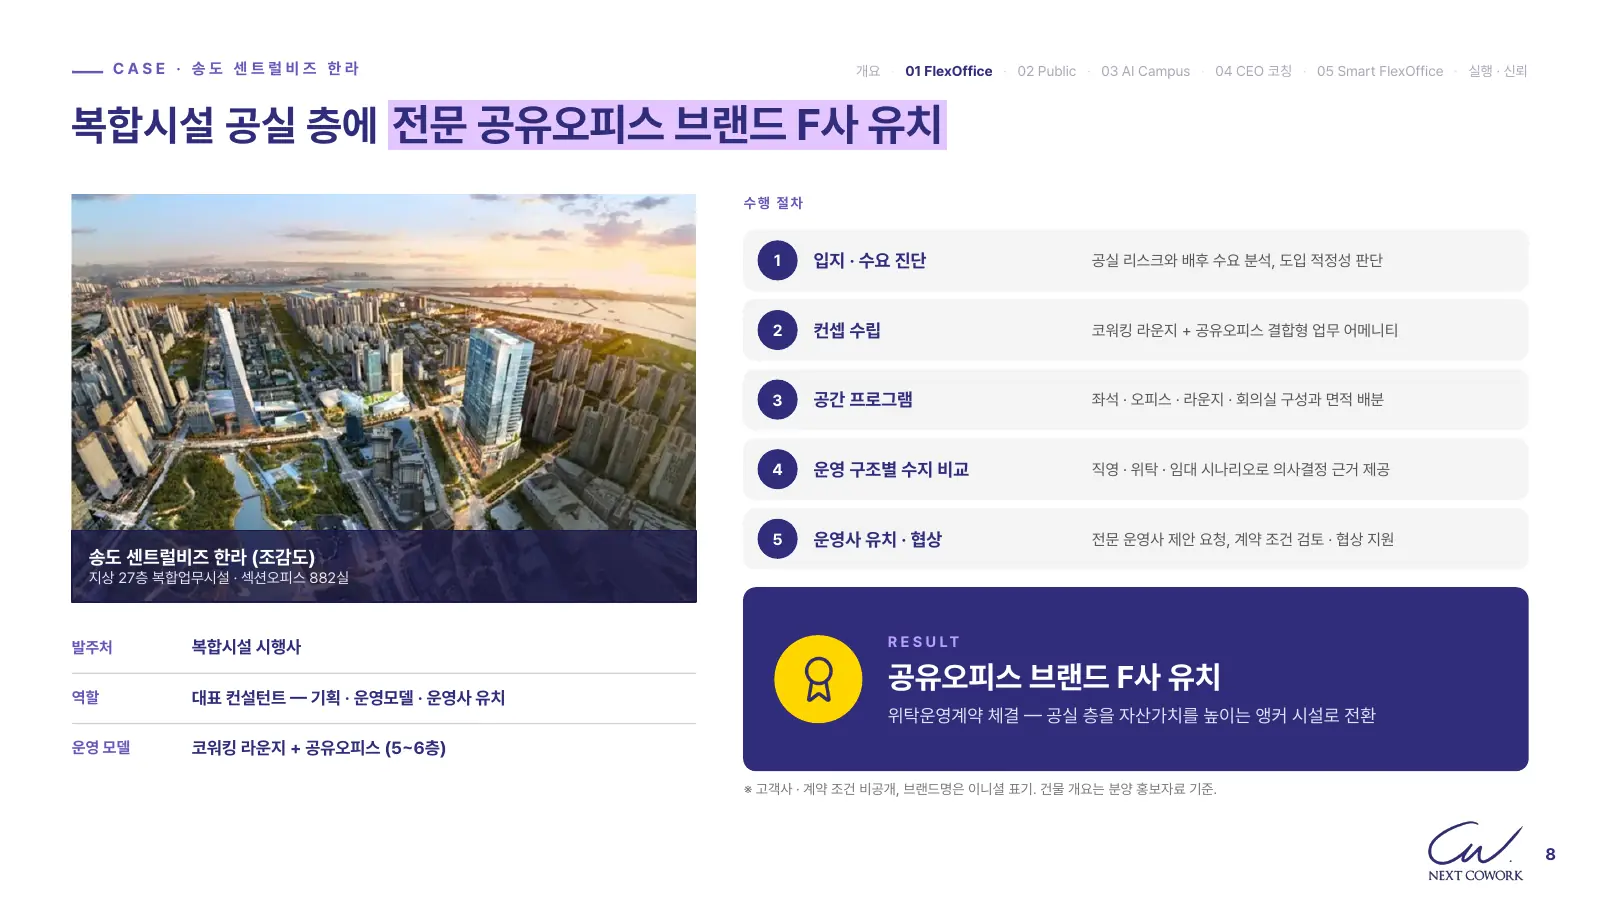Image resolution: width=1600 pixels, height=900 pixels.
Task: Click the 직영 · 위탁 · 임대 시나리오 description
Action: 1241,469
